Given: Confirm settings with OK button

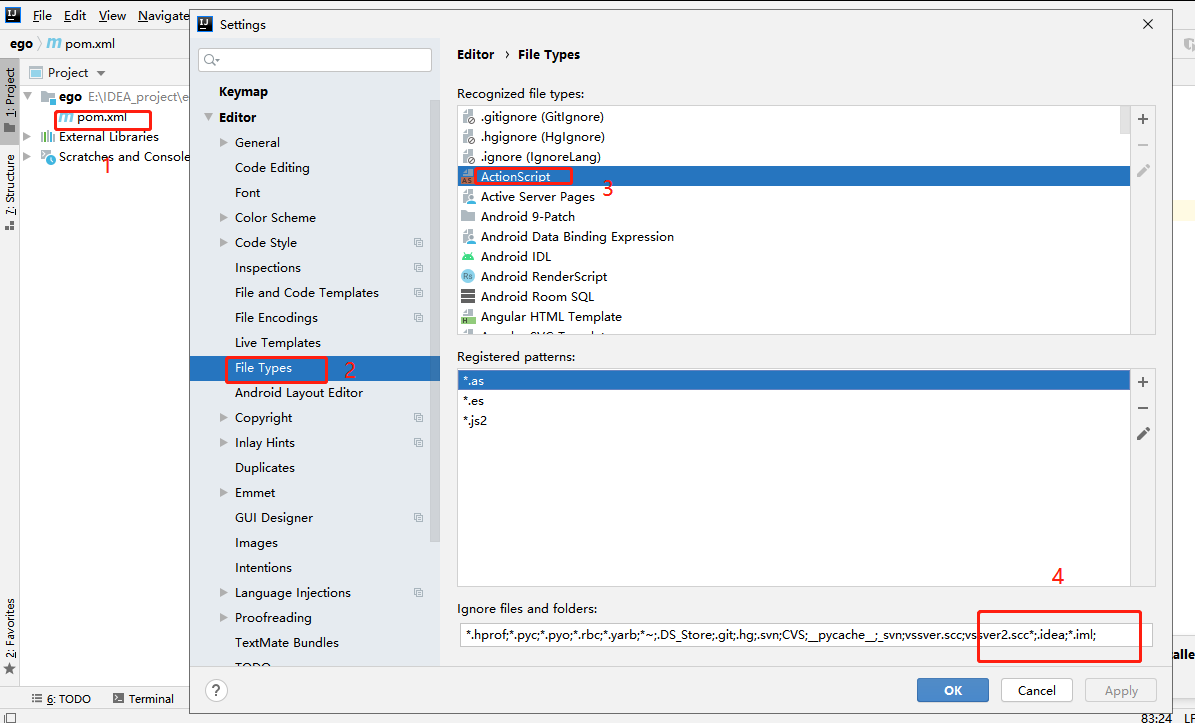Looking at the screenshot, I should point(953,690).
